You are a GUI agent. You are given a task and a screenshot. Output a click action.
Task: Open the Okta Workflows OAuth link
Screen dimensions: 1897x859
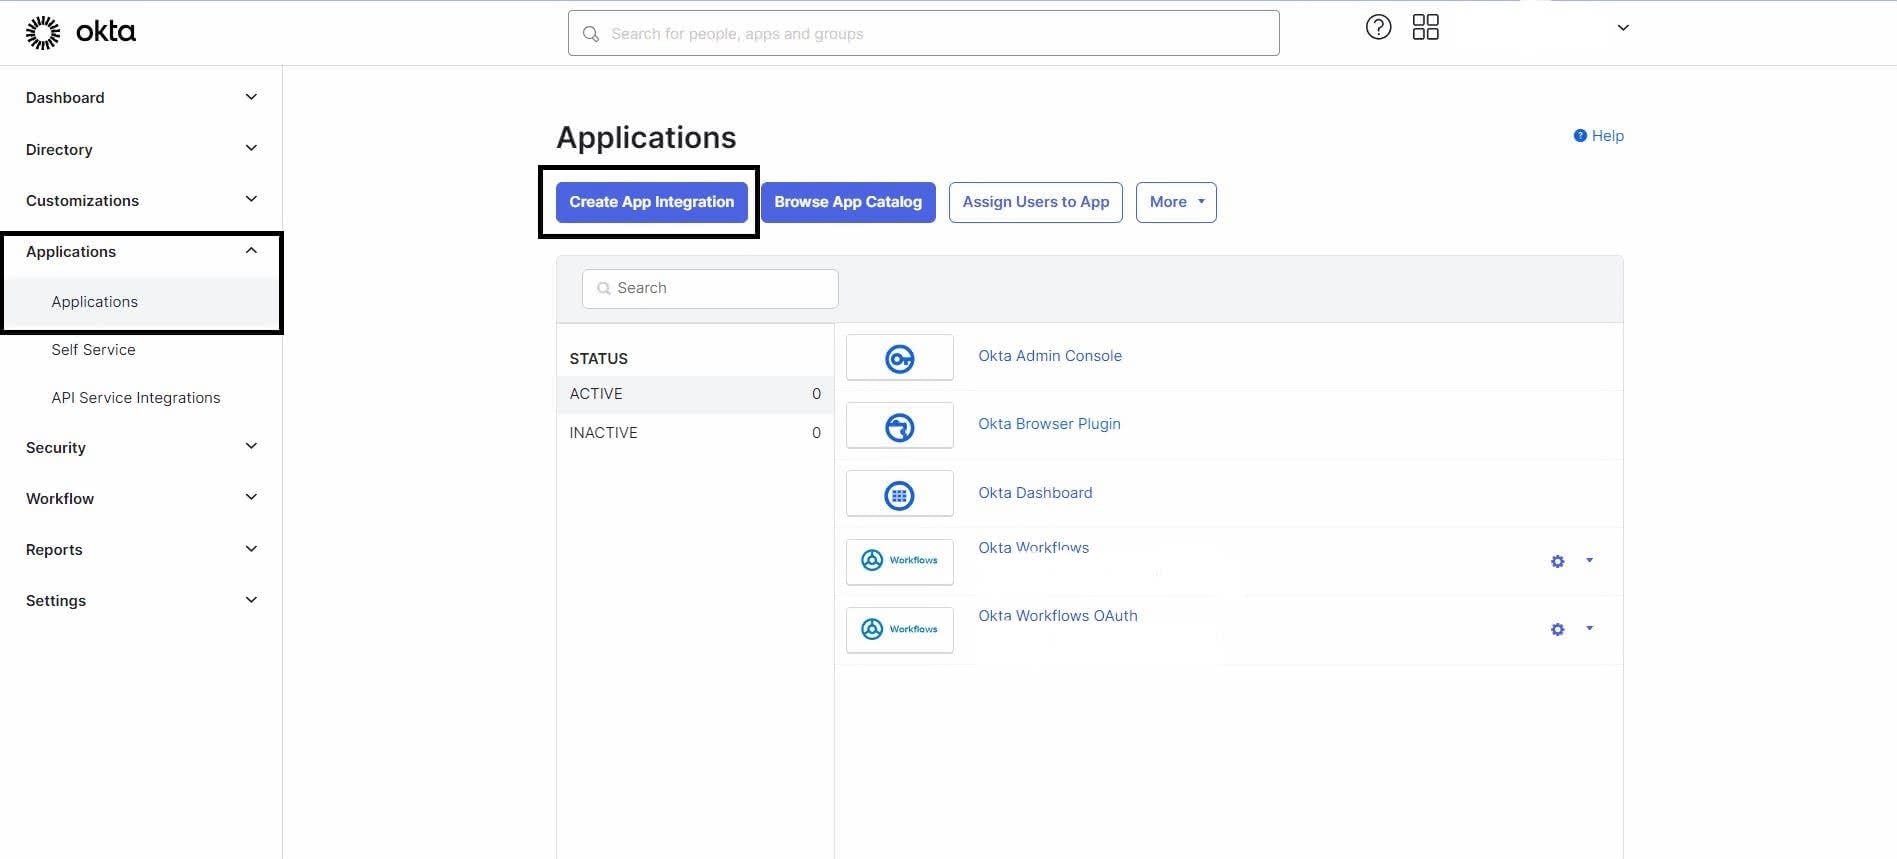tap(1057, 616)
